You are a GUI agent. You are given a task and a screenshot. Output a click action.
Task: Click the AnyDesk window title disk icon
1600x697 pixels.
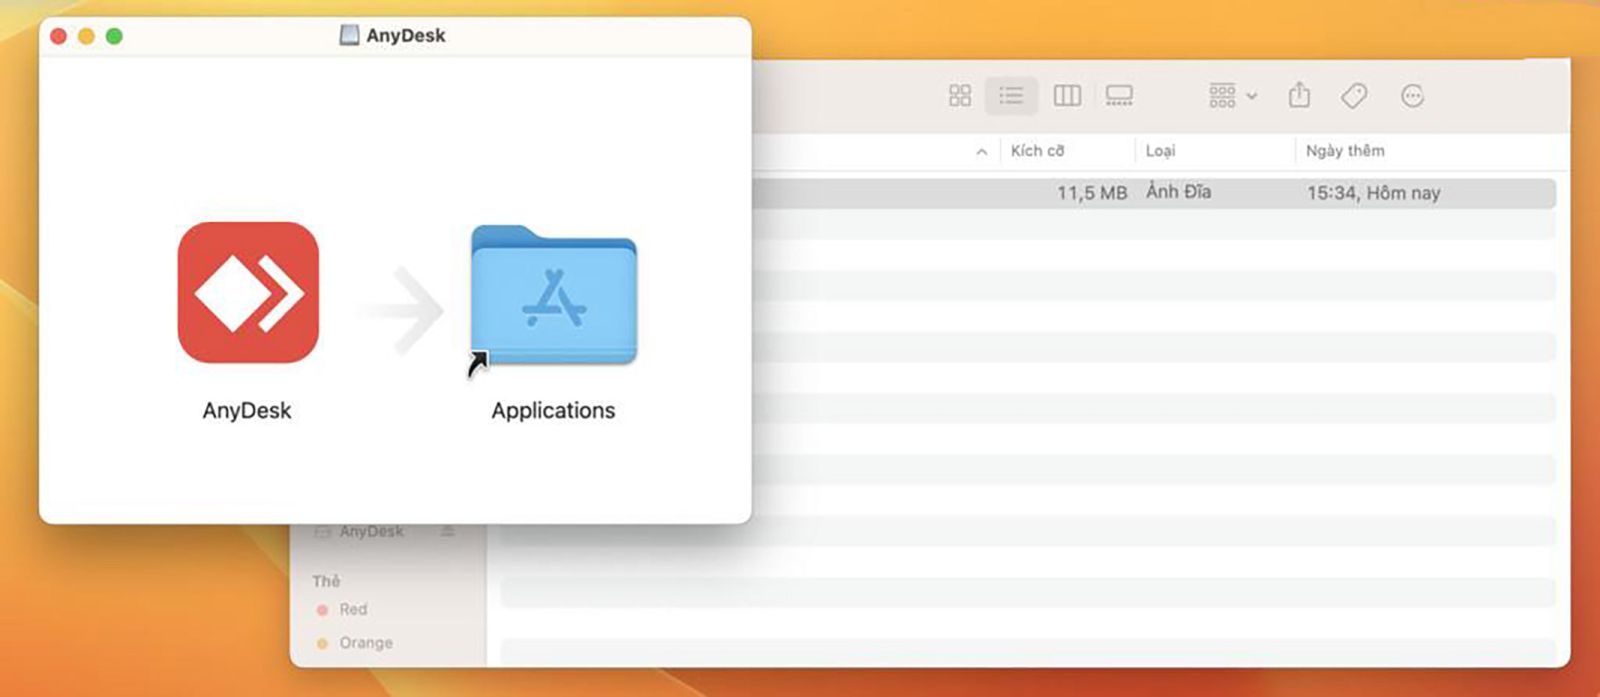point(349,35)
